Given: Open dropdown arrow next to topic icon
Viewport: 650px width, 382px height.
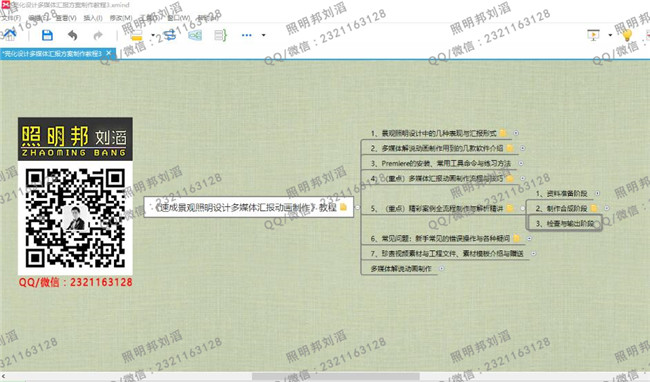Looking at the screenshot, I should [x=153, y=35].
